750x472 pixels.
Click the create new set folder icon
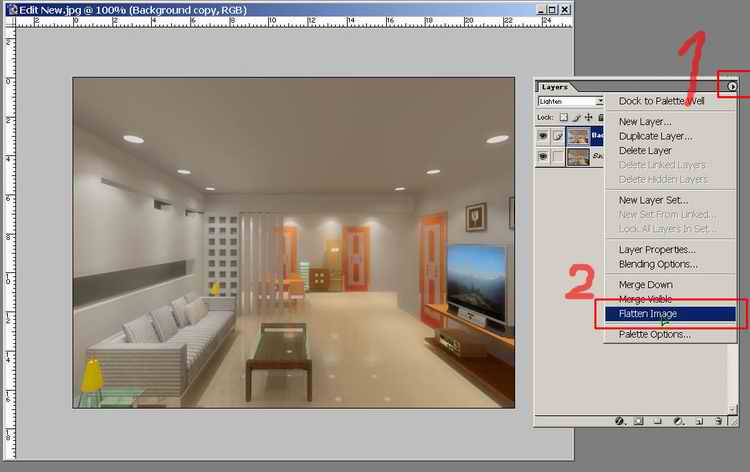pyautogui.click(x=658, y=421)
